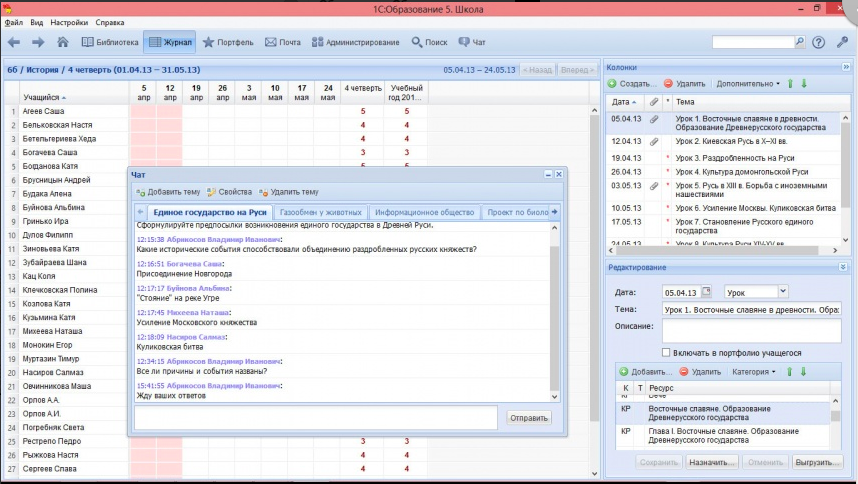Screen dimensions: 858x484
Task: Click Удалить тему in chat window
Action: (x=288, y=191)
